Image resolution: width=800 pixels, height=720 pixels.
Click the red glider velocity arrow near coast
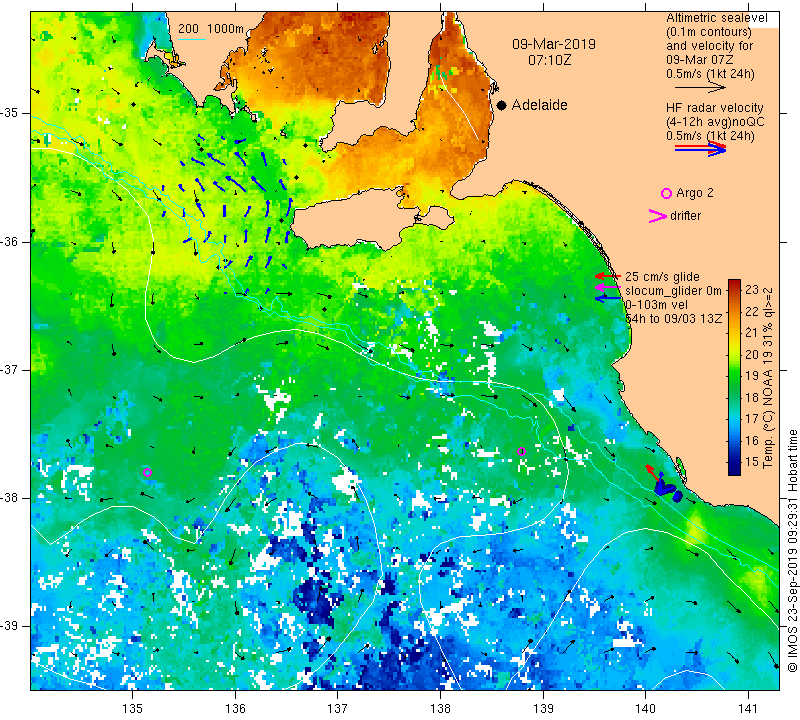click(x=652, y=471)
